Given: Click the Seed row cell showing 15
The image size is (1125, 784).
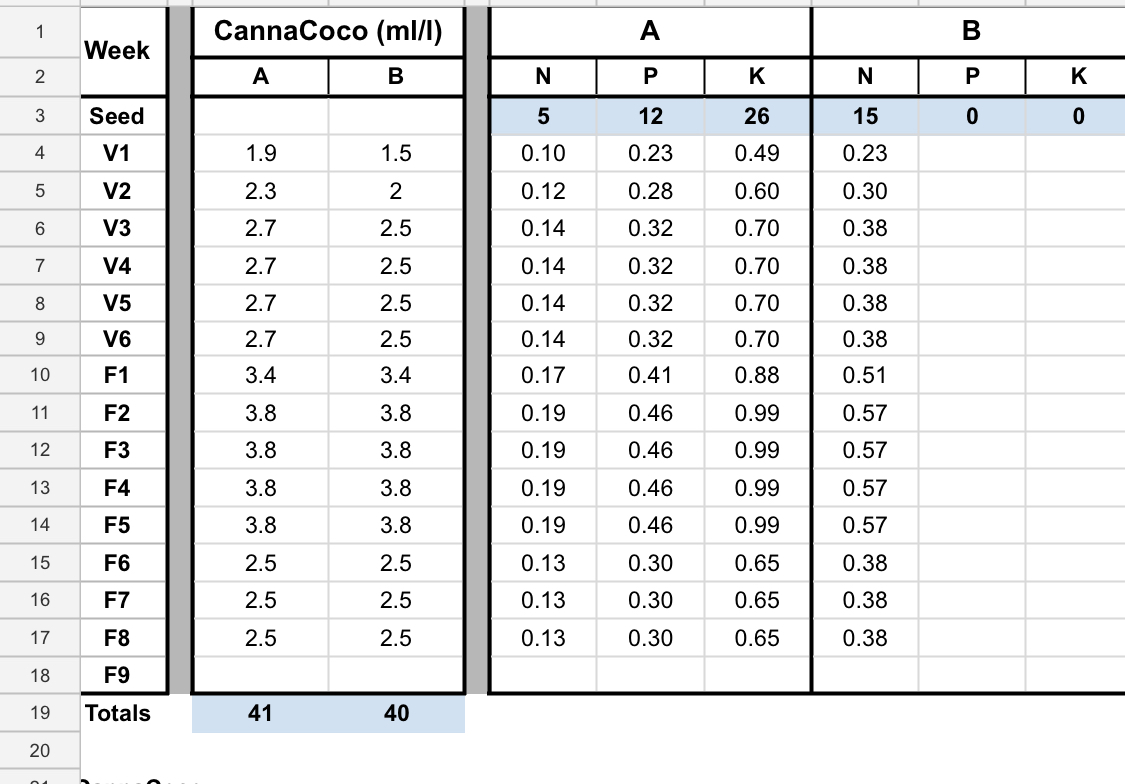Looking at the screenshot, I should (x=865, y=116).
